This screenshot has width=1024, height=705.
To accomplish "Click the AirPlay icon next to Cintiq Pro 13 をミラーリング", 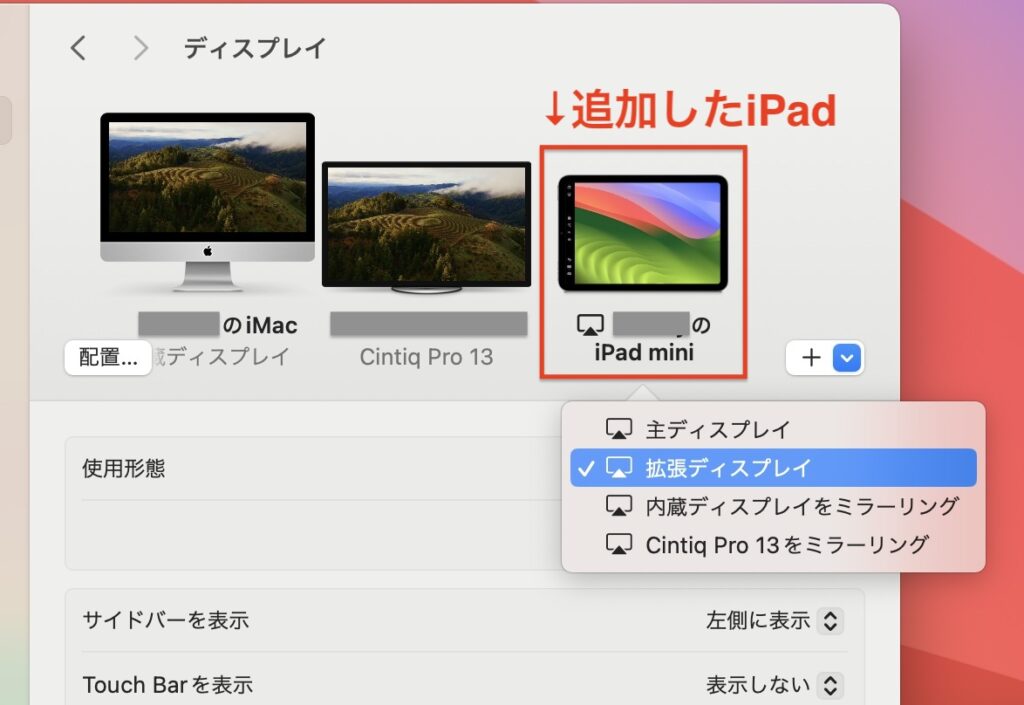I will pos(618,544).
